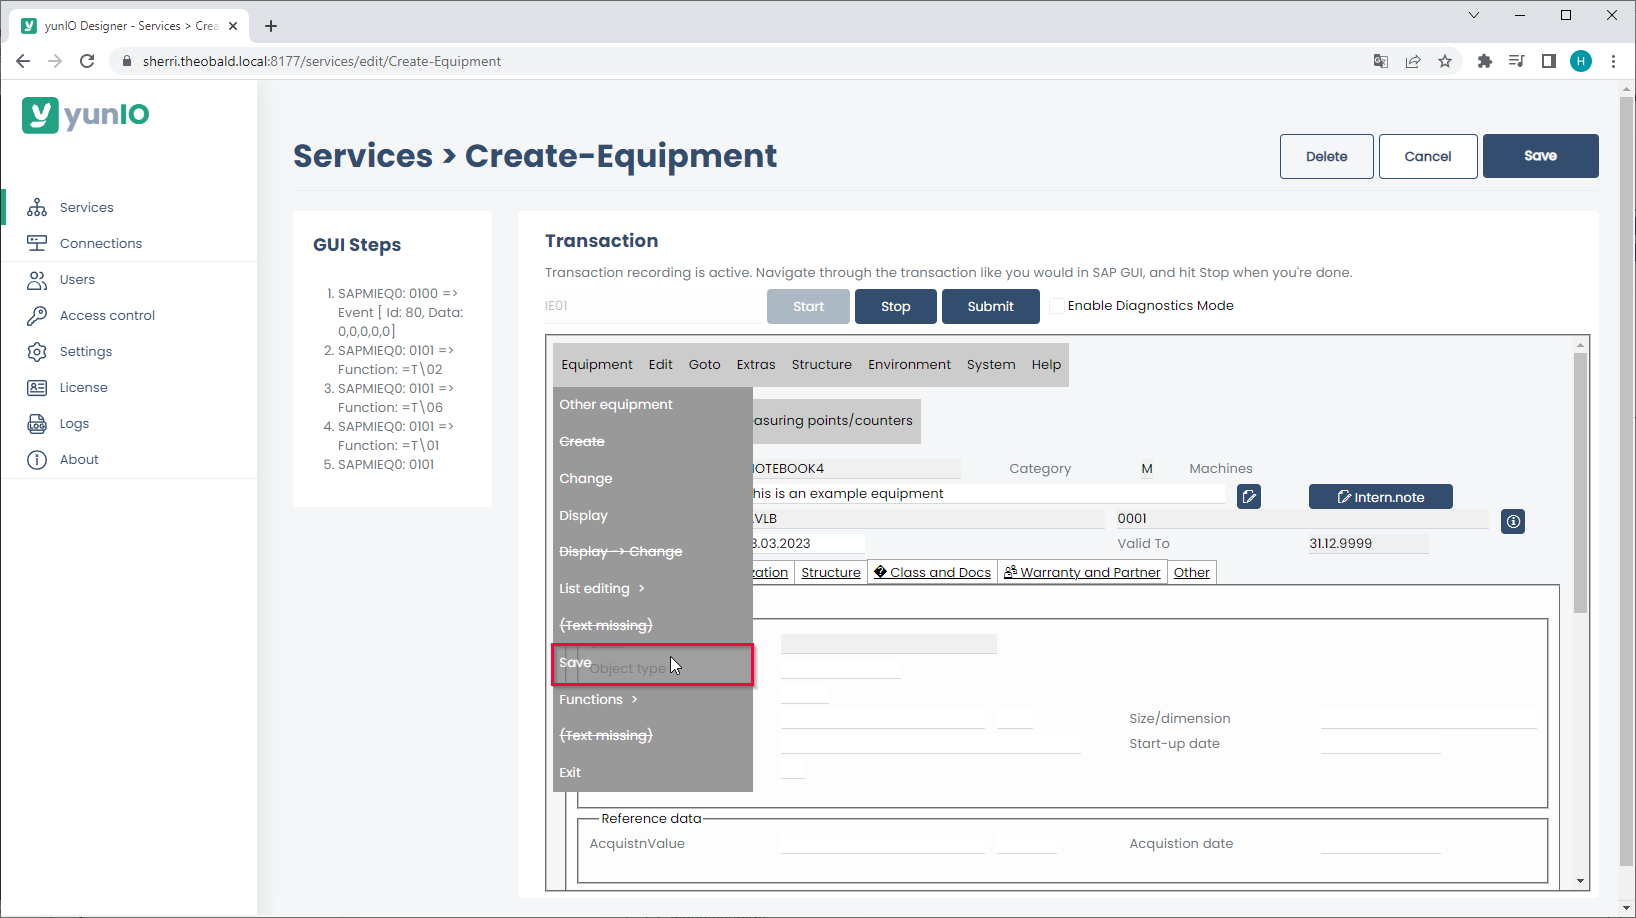Open a new browser tab
The height and width of the screenshot is (918, 1636).
(271, 26)
